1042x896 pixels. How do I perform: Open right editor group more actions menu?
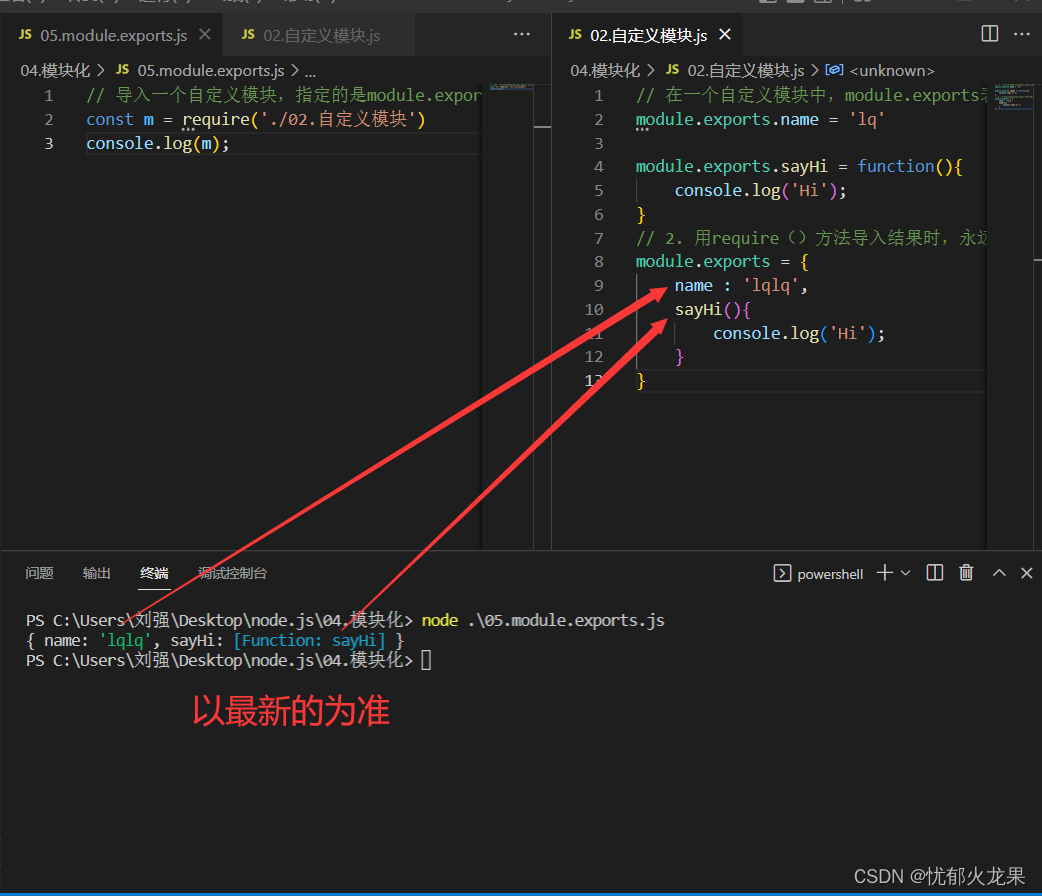pyautogui.click(x=1021, y=34)
